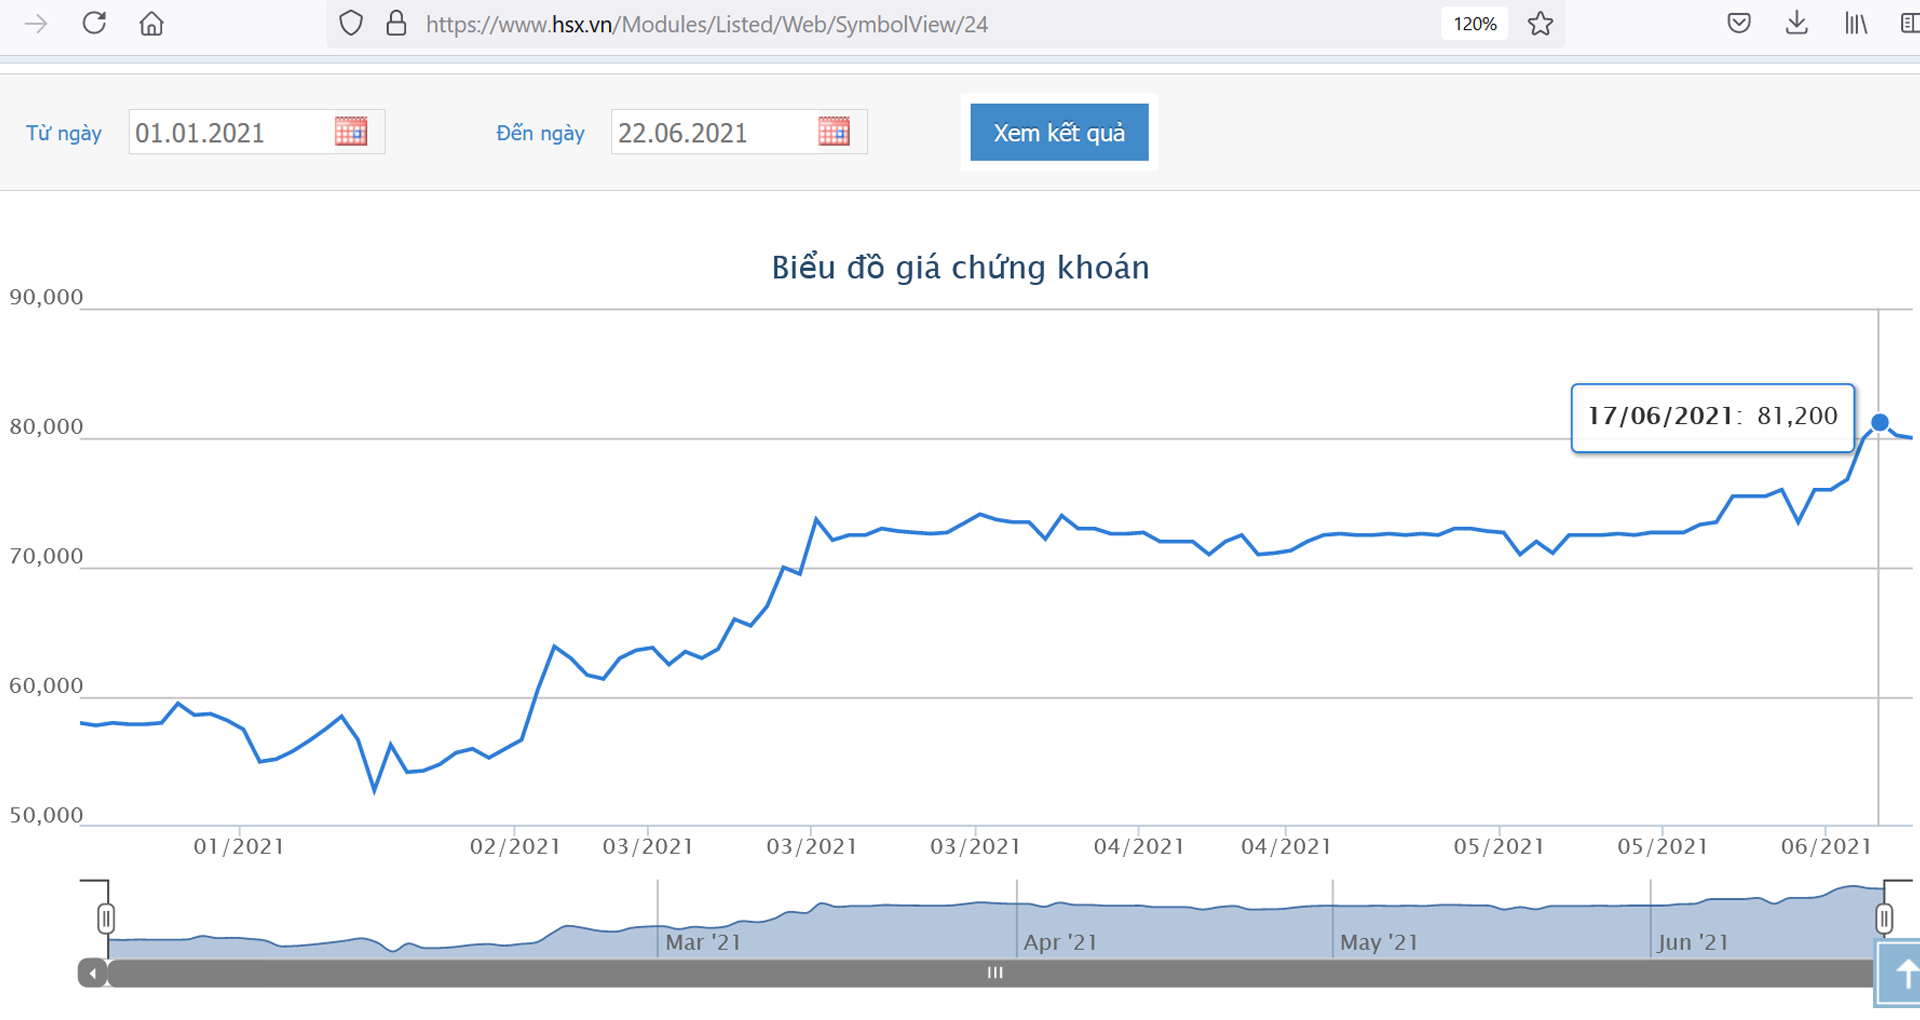
Task: Open calendar picker for Đến ngày
Action: click(834, 131)
